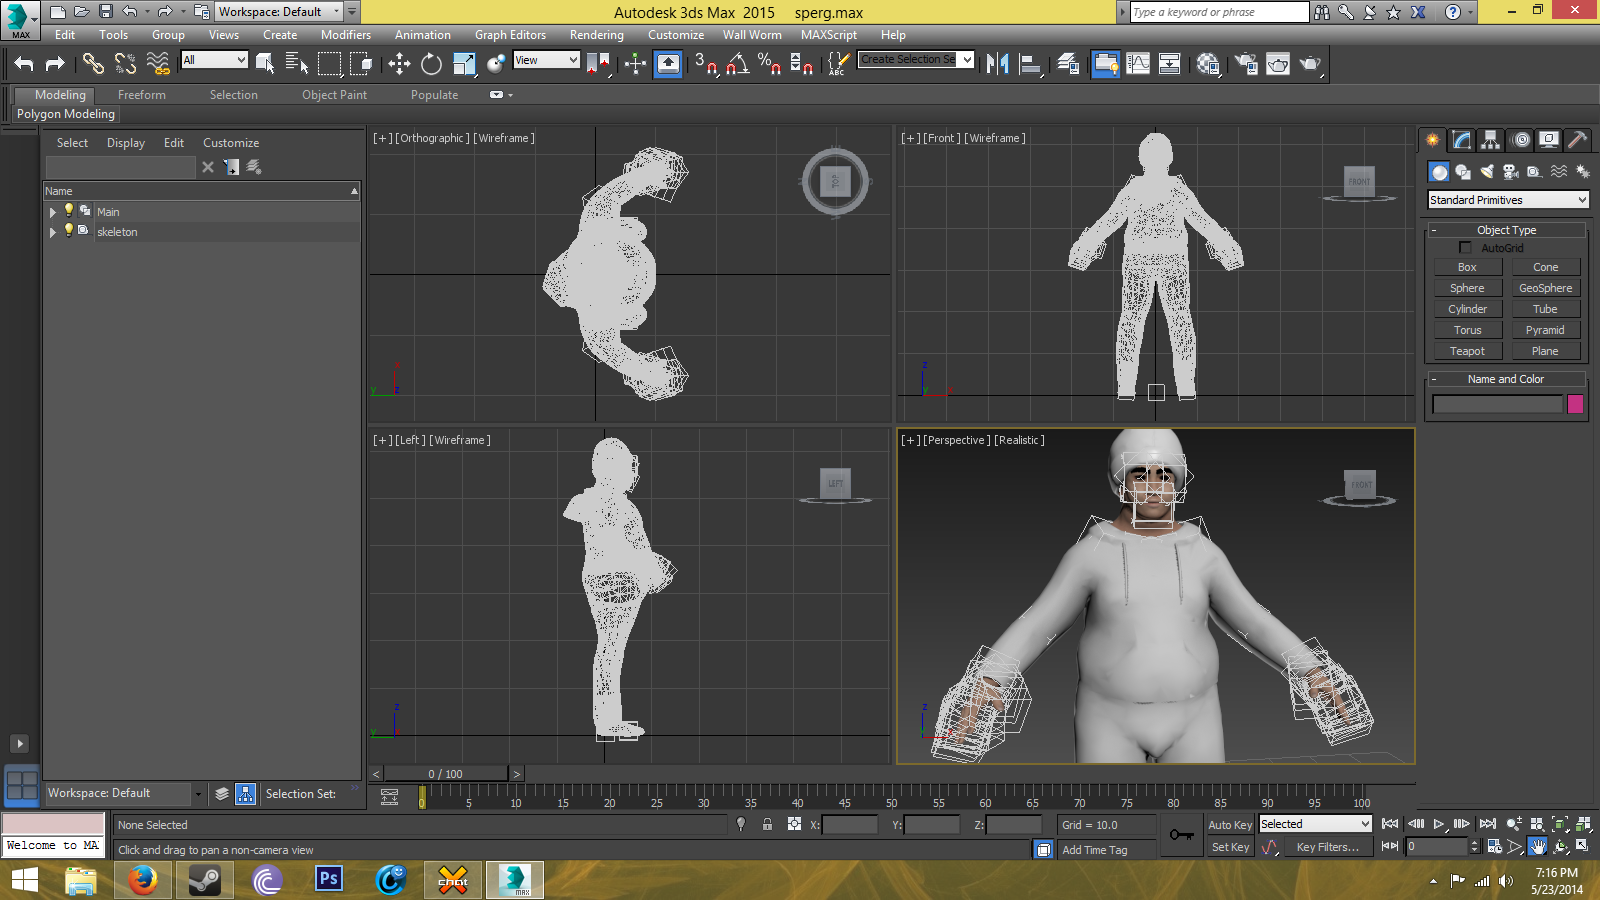This screenshot has width=1600, height=900.
Task: Toggle the Selection Lock padlock
Action: click(767, 824)
